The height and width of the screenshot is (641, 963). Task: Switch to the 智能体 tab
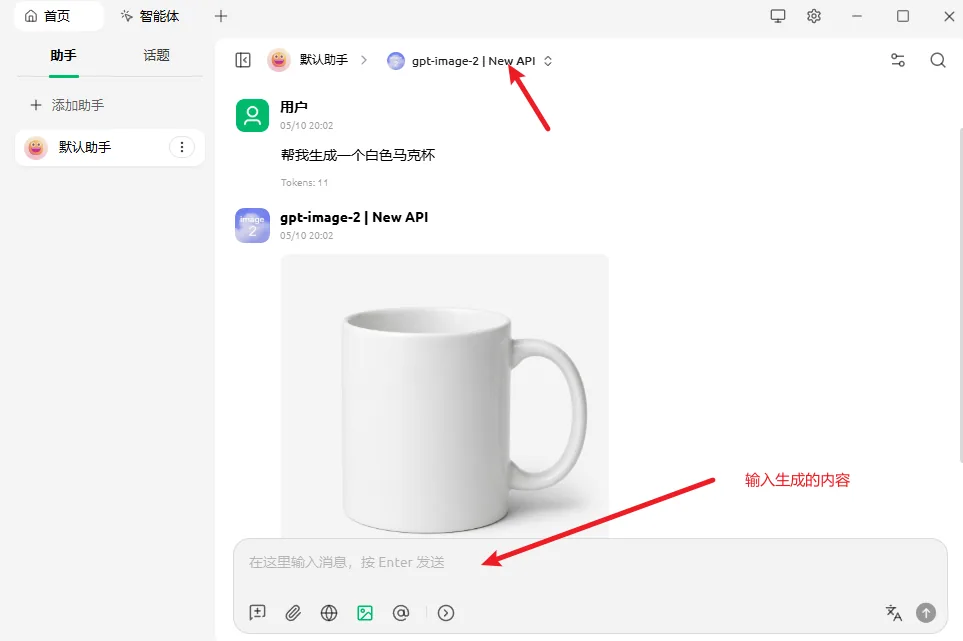point(150,16)
